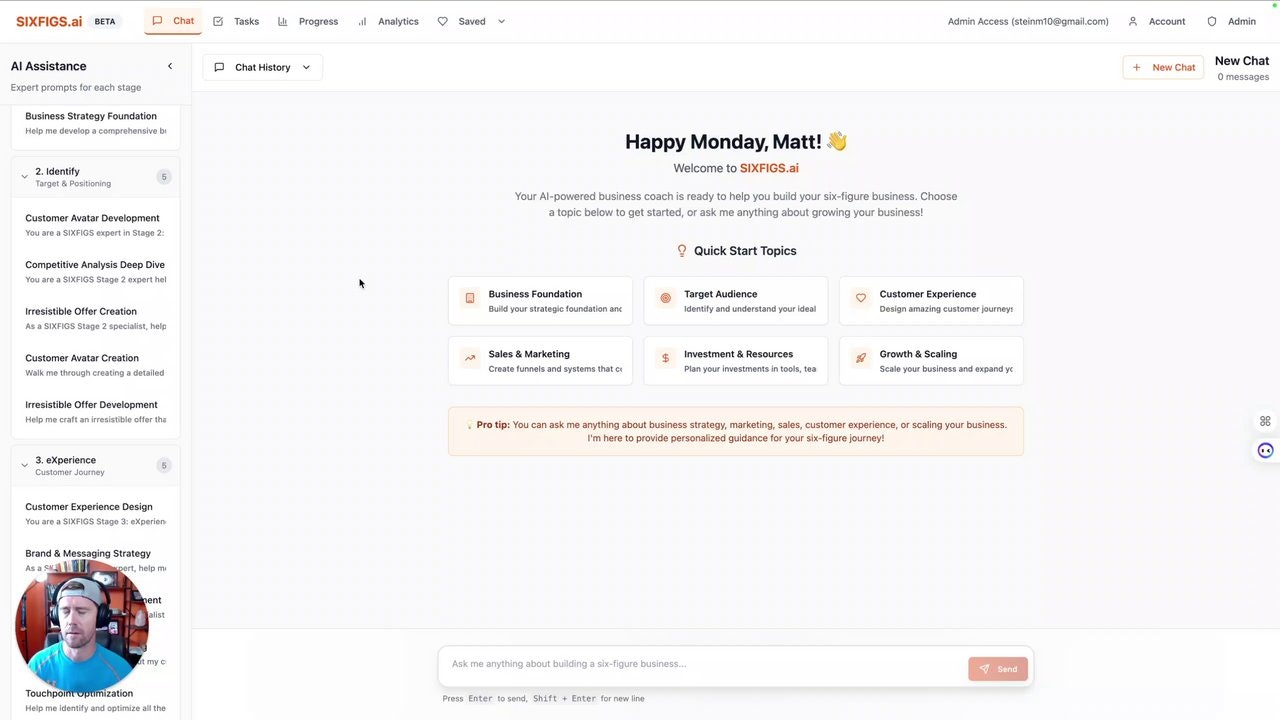Viewport: 1280px width, 720px height.
Task: Open the Account menu
Action: point(1160,20)
